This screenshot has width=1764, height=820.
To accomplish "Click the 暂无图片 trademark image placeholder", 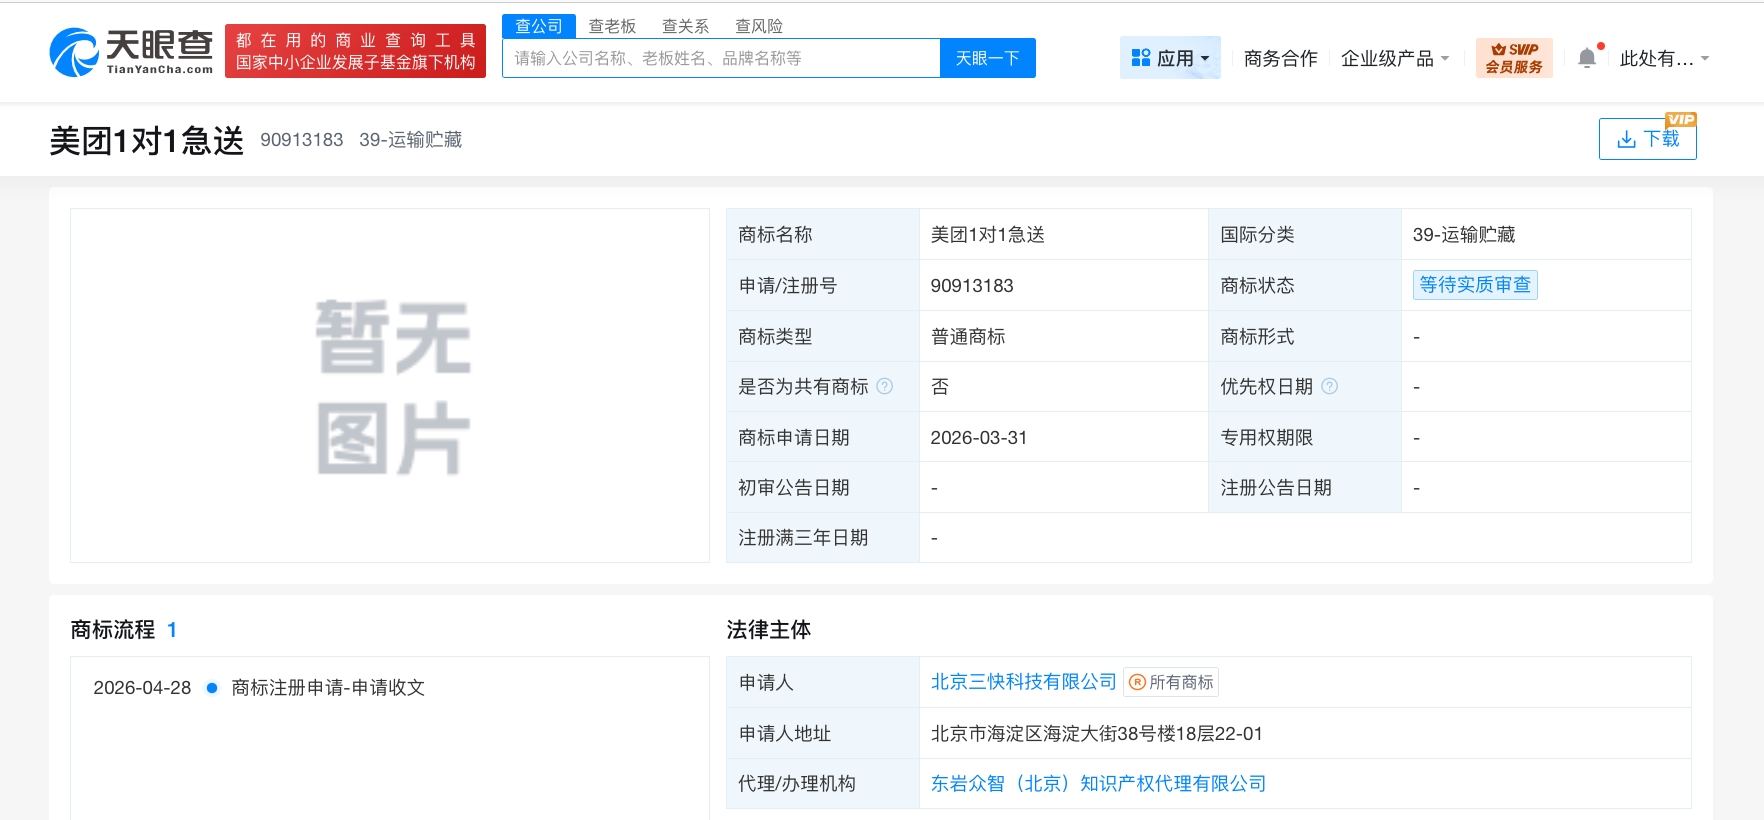I will [x=390, y=386].
